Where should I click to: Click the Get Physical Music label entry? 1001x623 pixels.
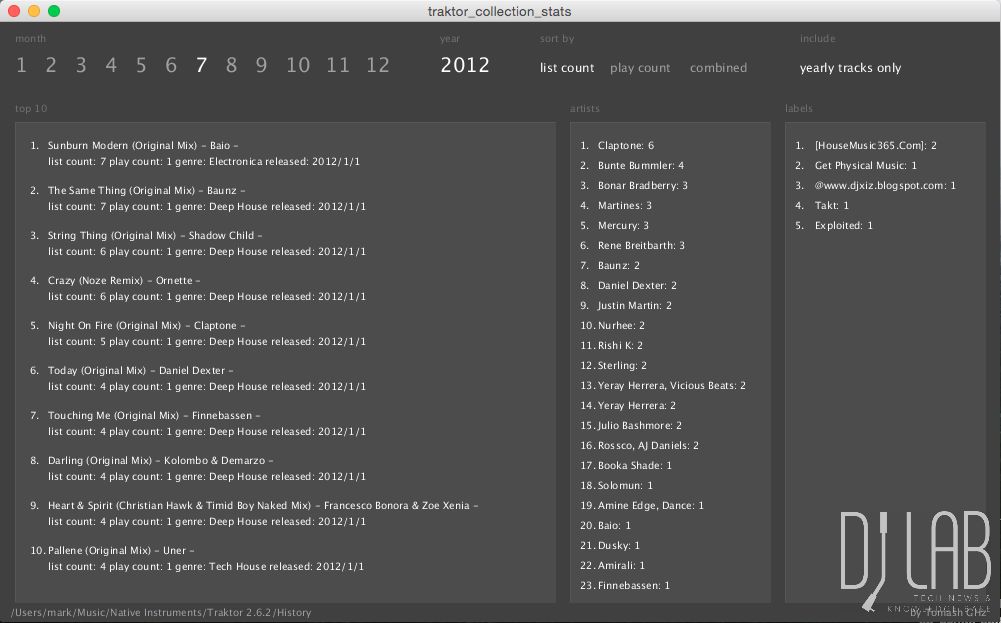[x=865, y=166]
